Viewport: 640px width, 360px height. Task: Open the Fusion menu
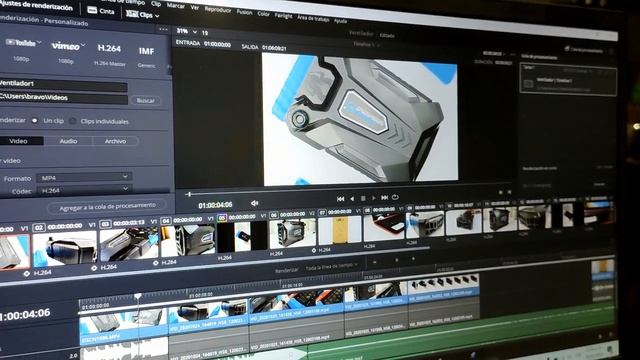tap(244, 12)
